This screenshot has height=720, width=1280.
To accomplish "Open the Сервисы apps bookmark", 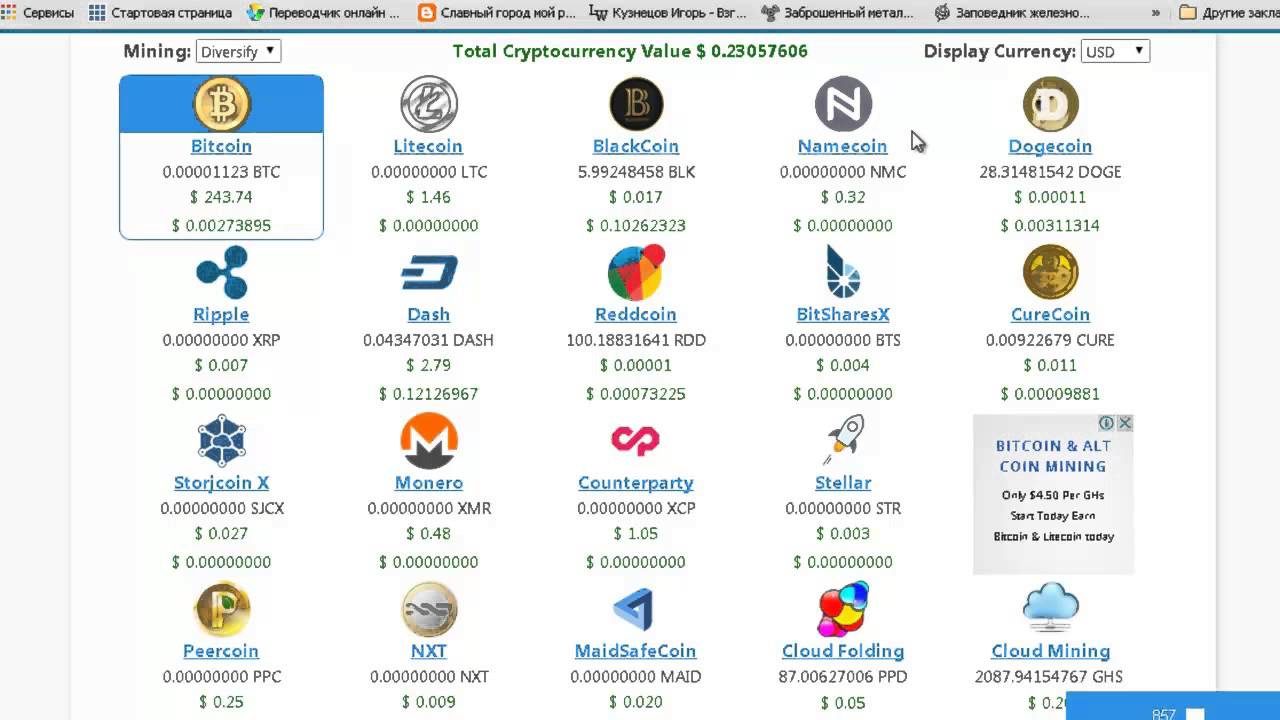I will [39, 13].
